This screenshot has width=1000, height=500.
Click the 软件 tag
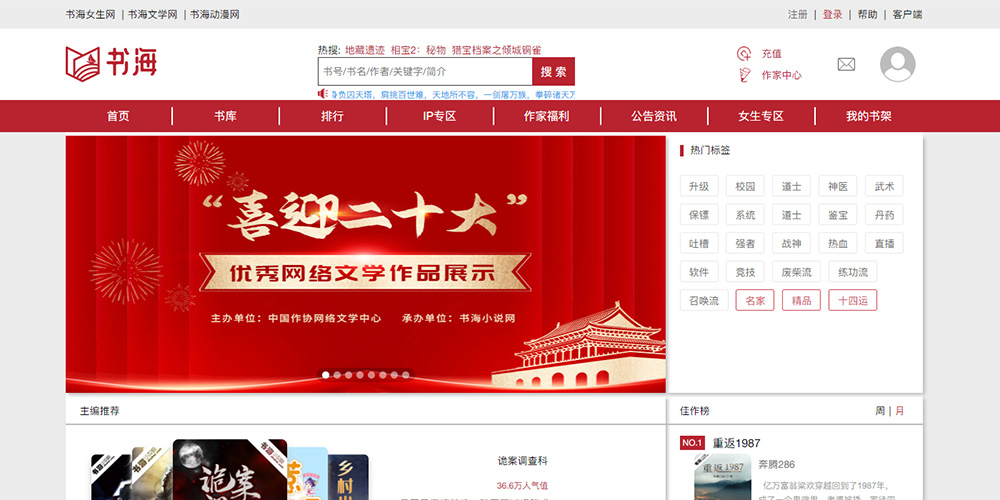(699, 272)
